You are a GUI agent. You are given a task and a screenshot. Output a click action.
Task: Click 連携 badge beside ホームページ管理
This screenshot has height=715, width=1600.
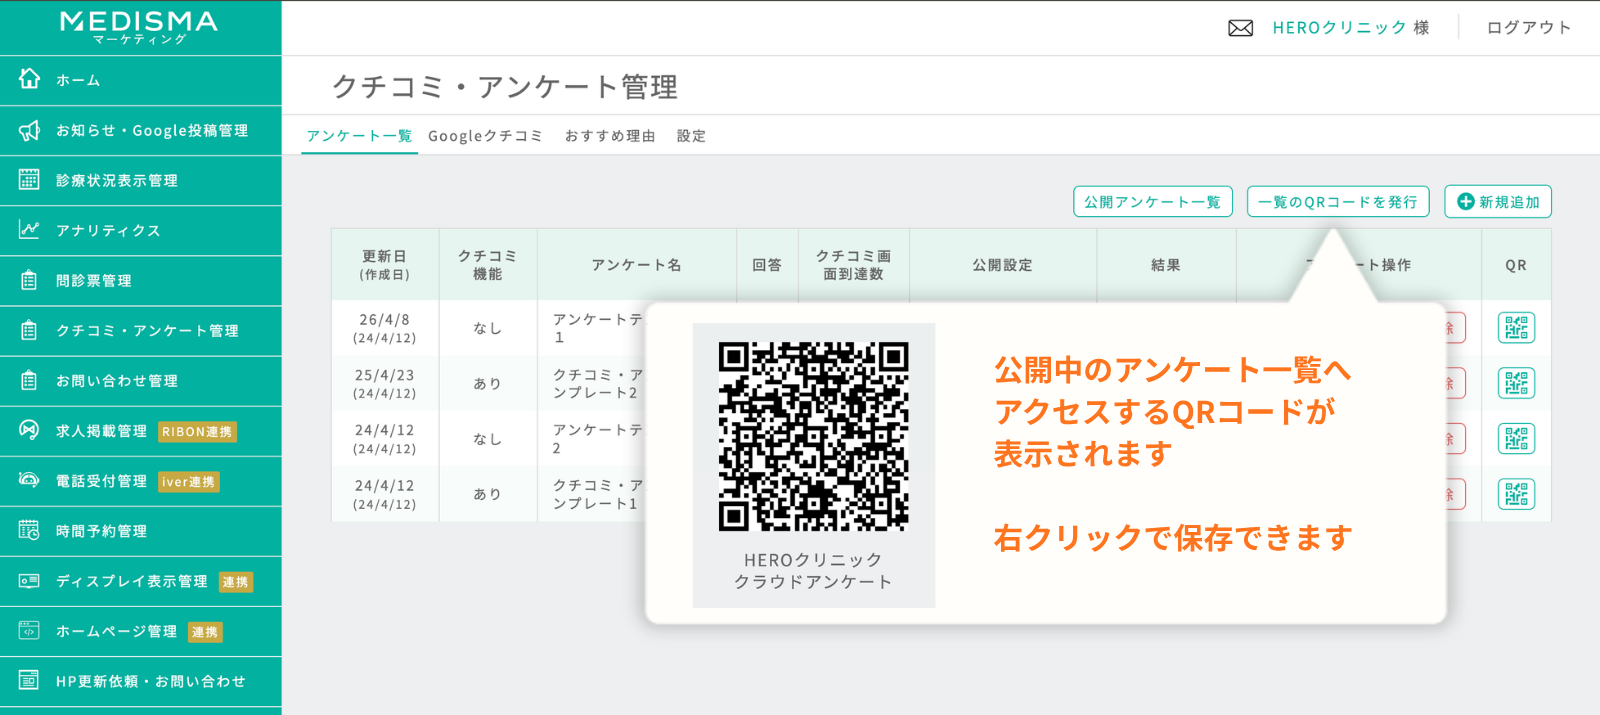pyautogui.click(x=205, y=632)
